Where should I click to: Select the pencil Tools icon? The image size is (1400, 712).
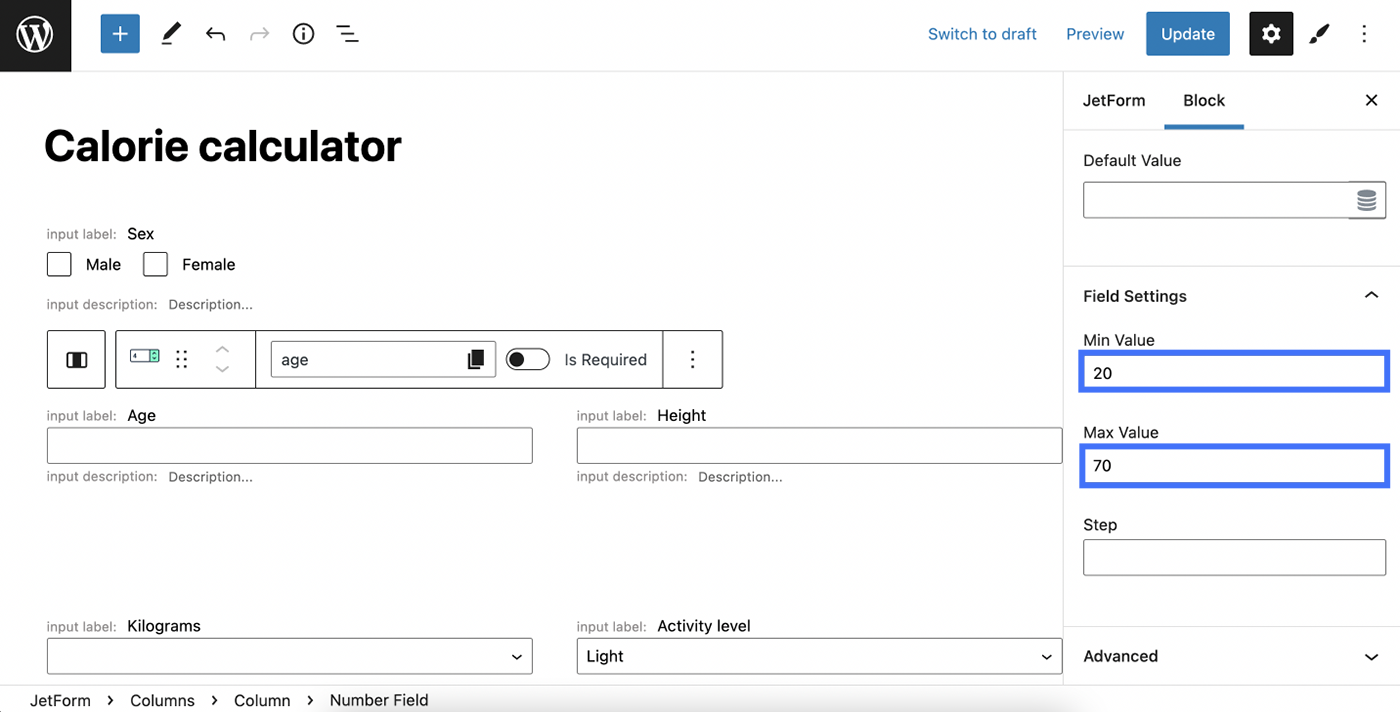(x=171, y=34)
